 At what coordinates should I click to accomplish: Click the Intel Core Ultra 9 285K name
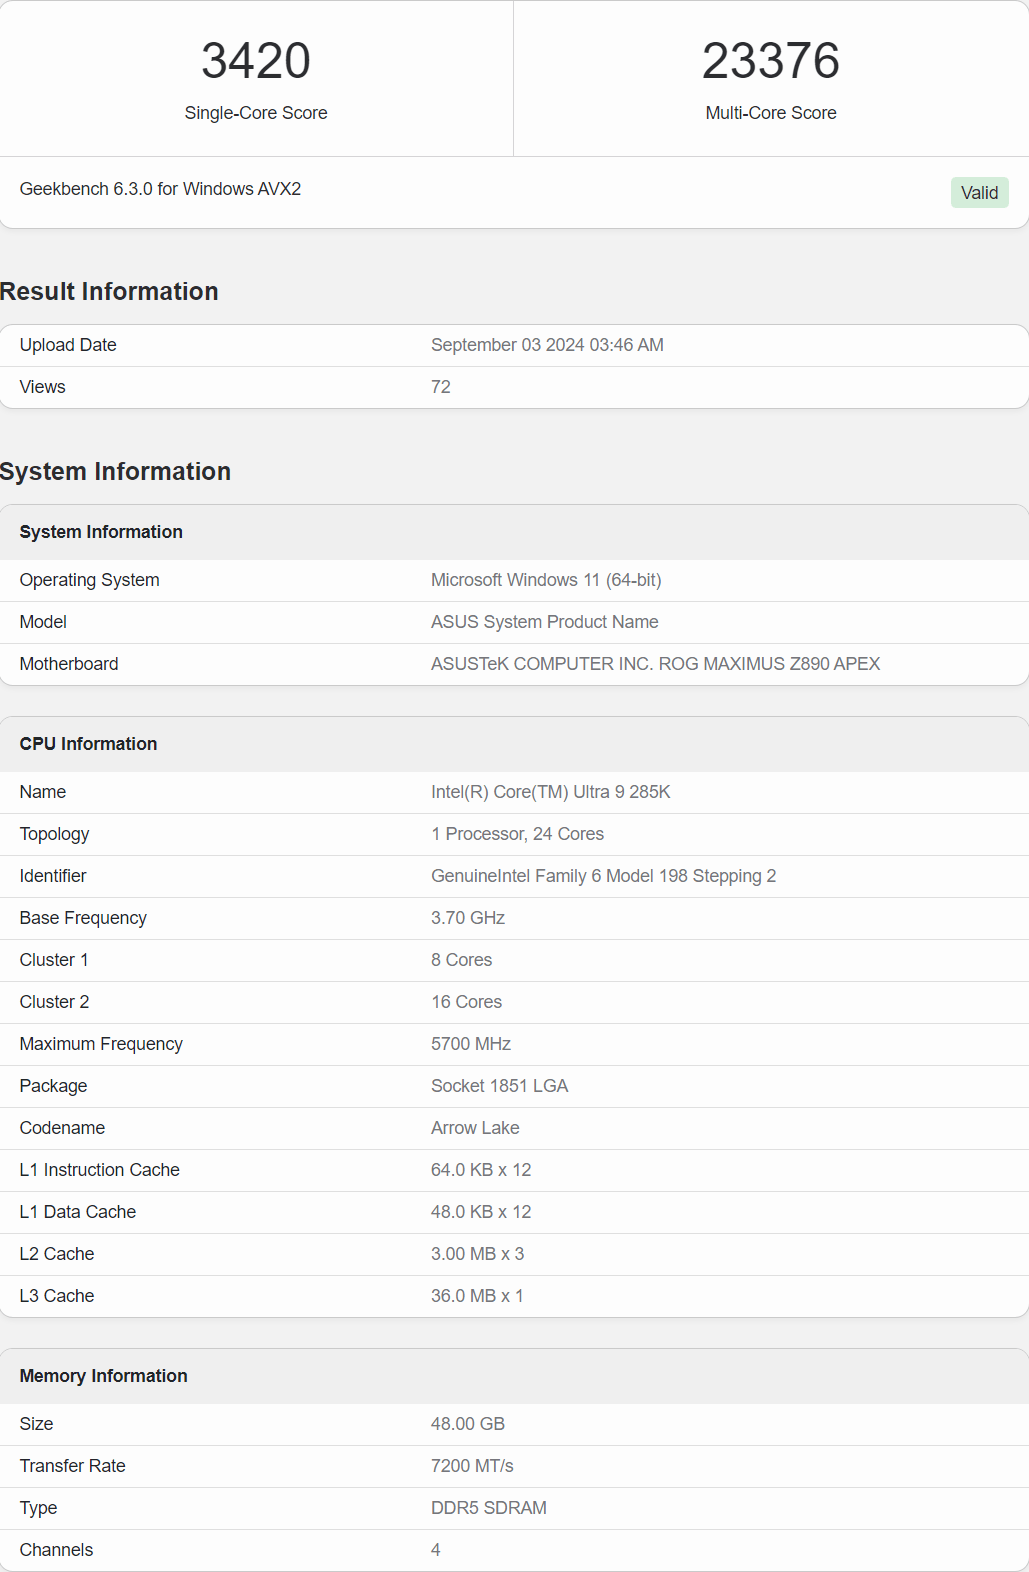click(x=550, y=792)
